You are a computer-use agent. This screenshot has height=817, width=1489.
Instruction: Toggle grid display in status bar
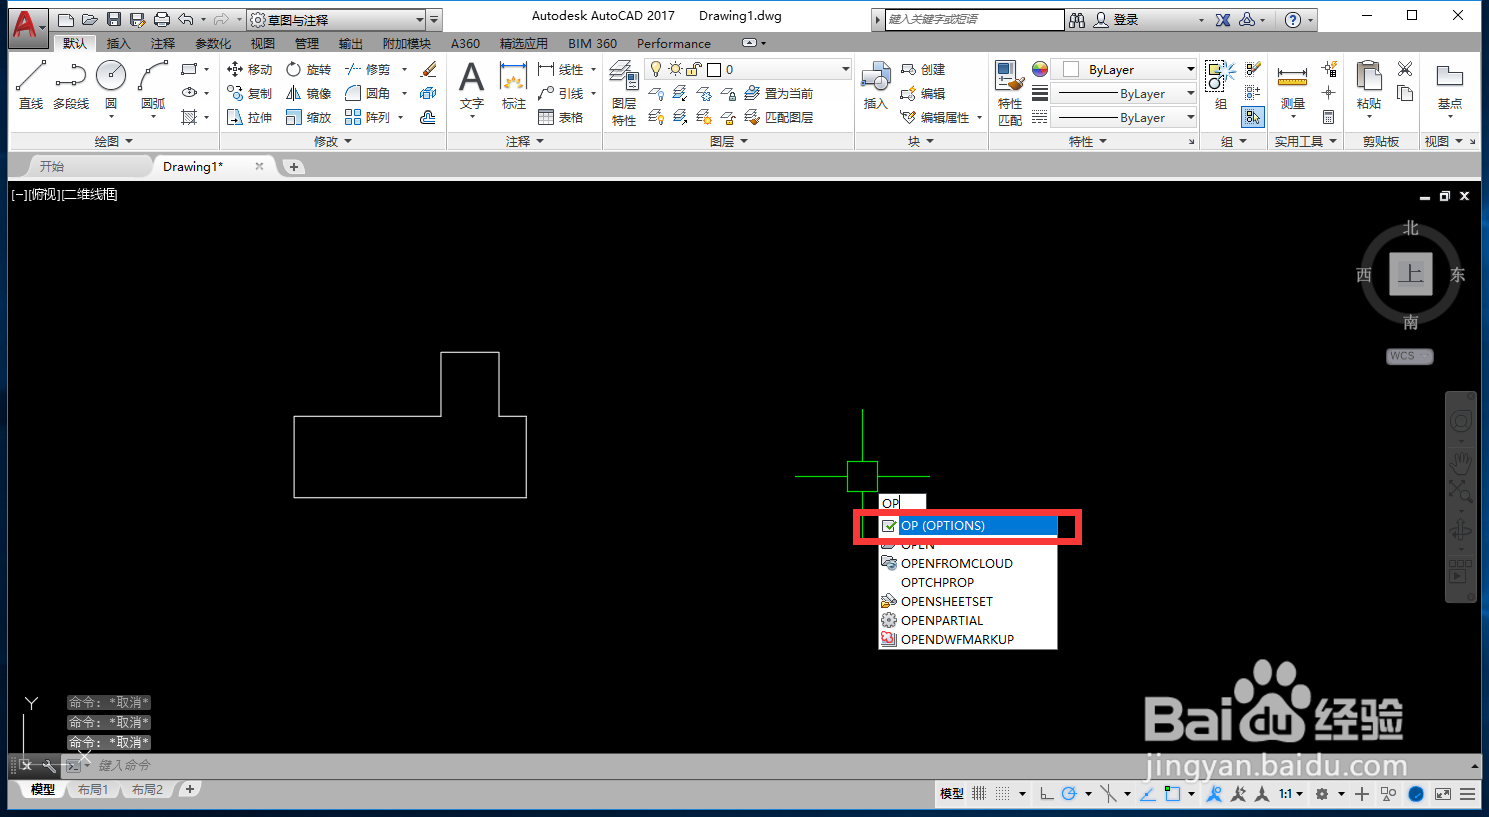979,793
